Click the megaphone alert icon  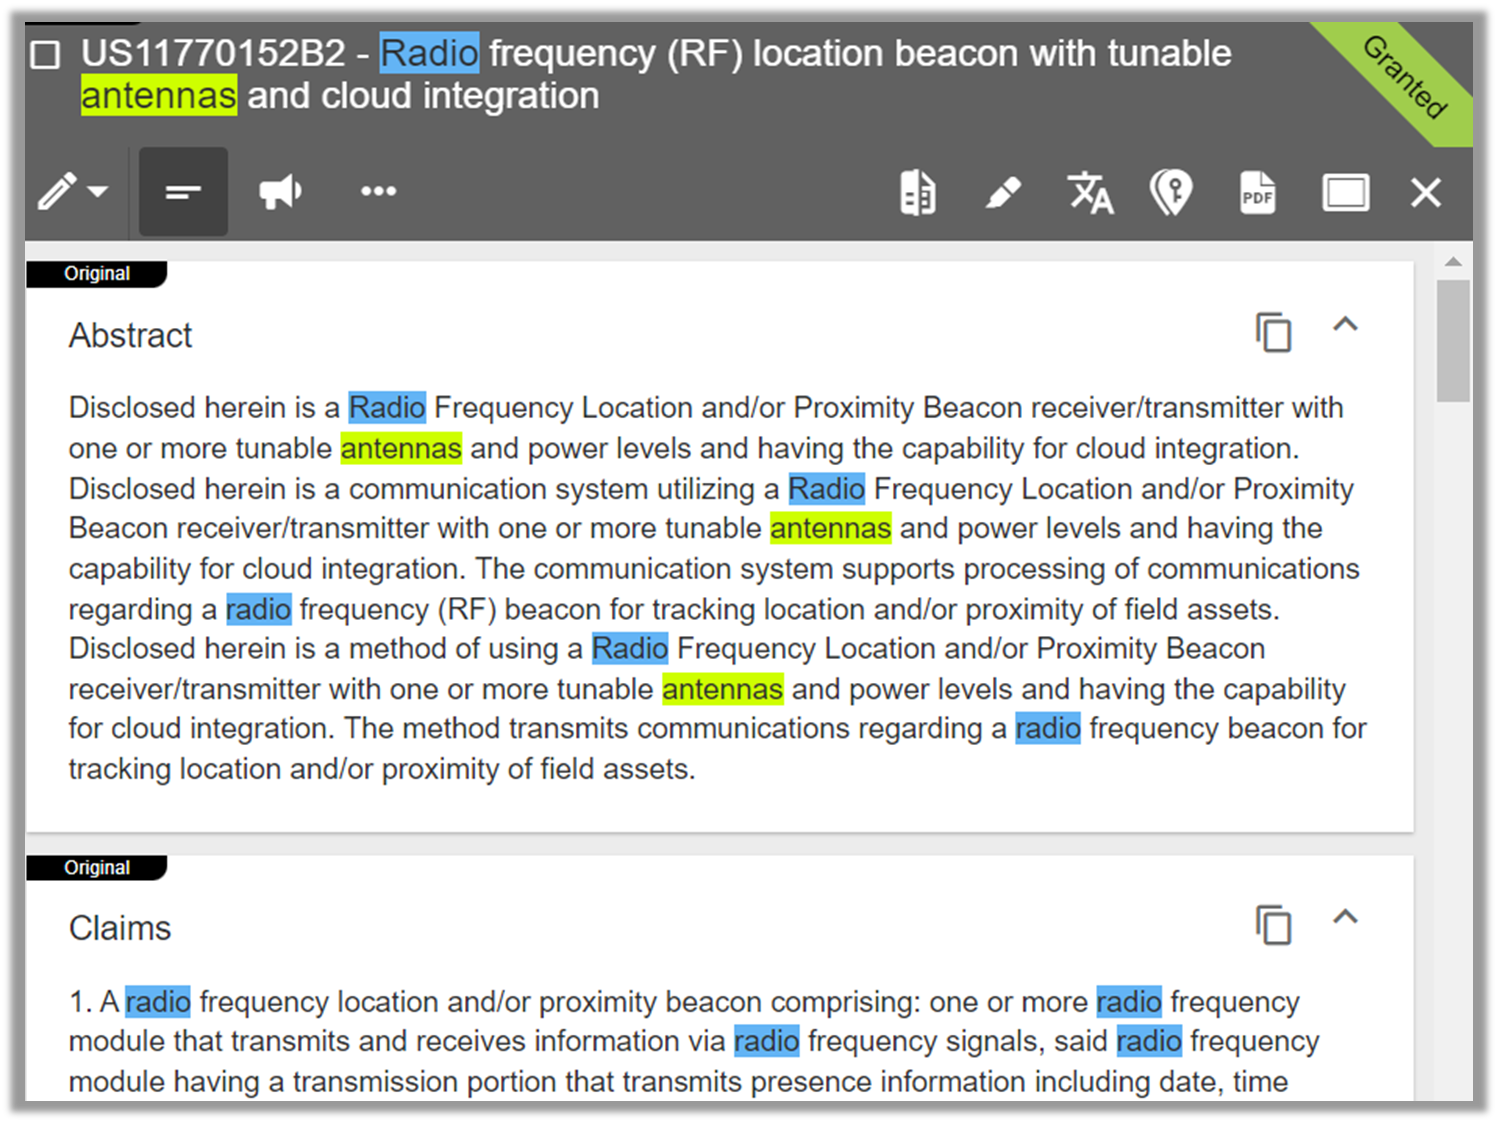point(280,191)
